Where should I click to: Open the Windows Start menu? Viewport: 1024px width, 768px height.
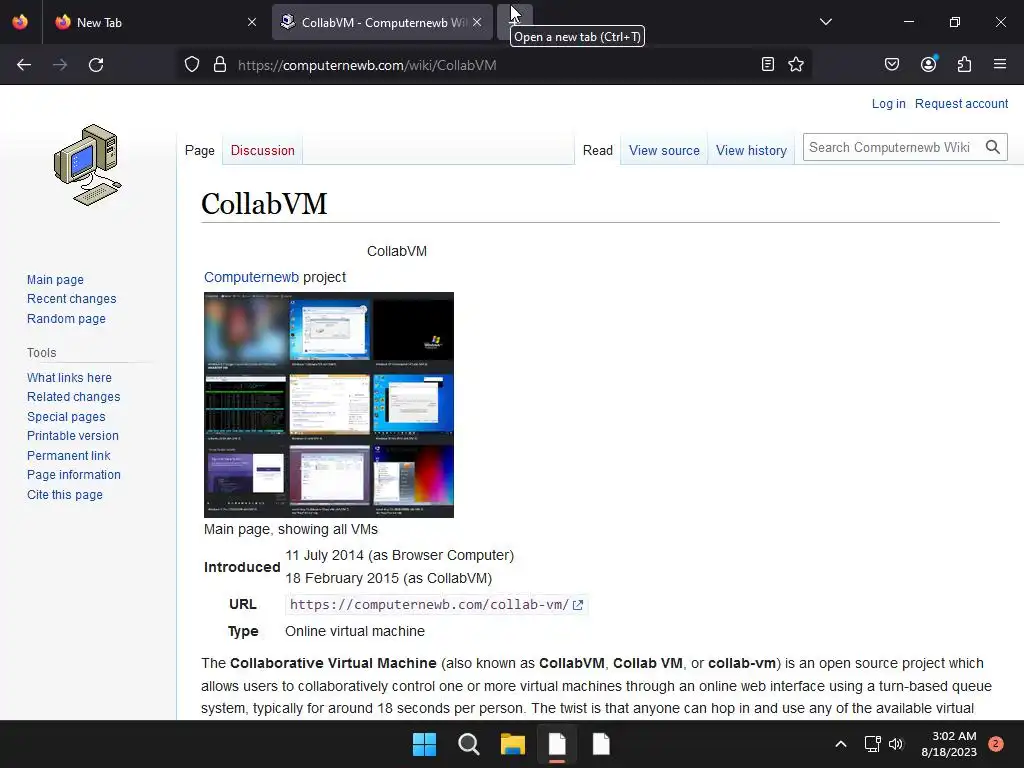click(x=424, y=744)
